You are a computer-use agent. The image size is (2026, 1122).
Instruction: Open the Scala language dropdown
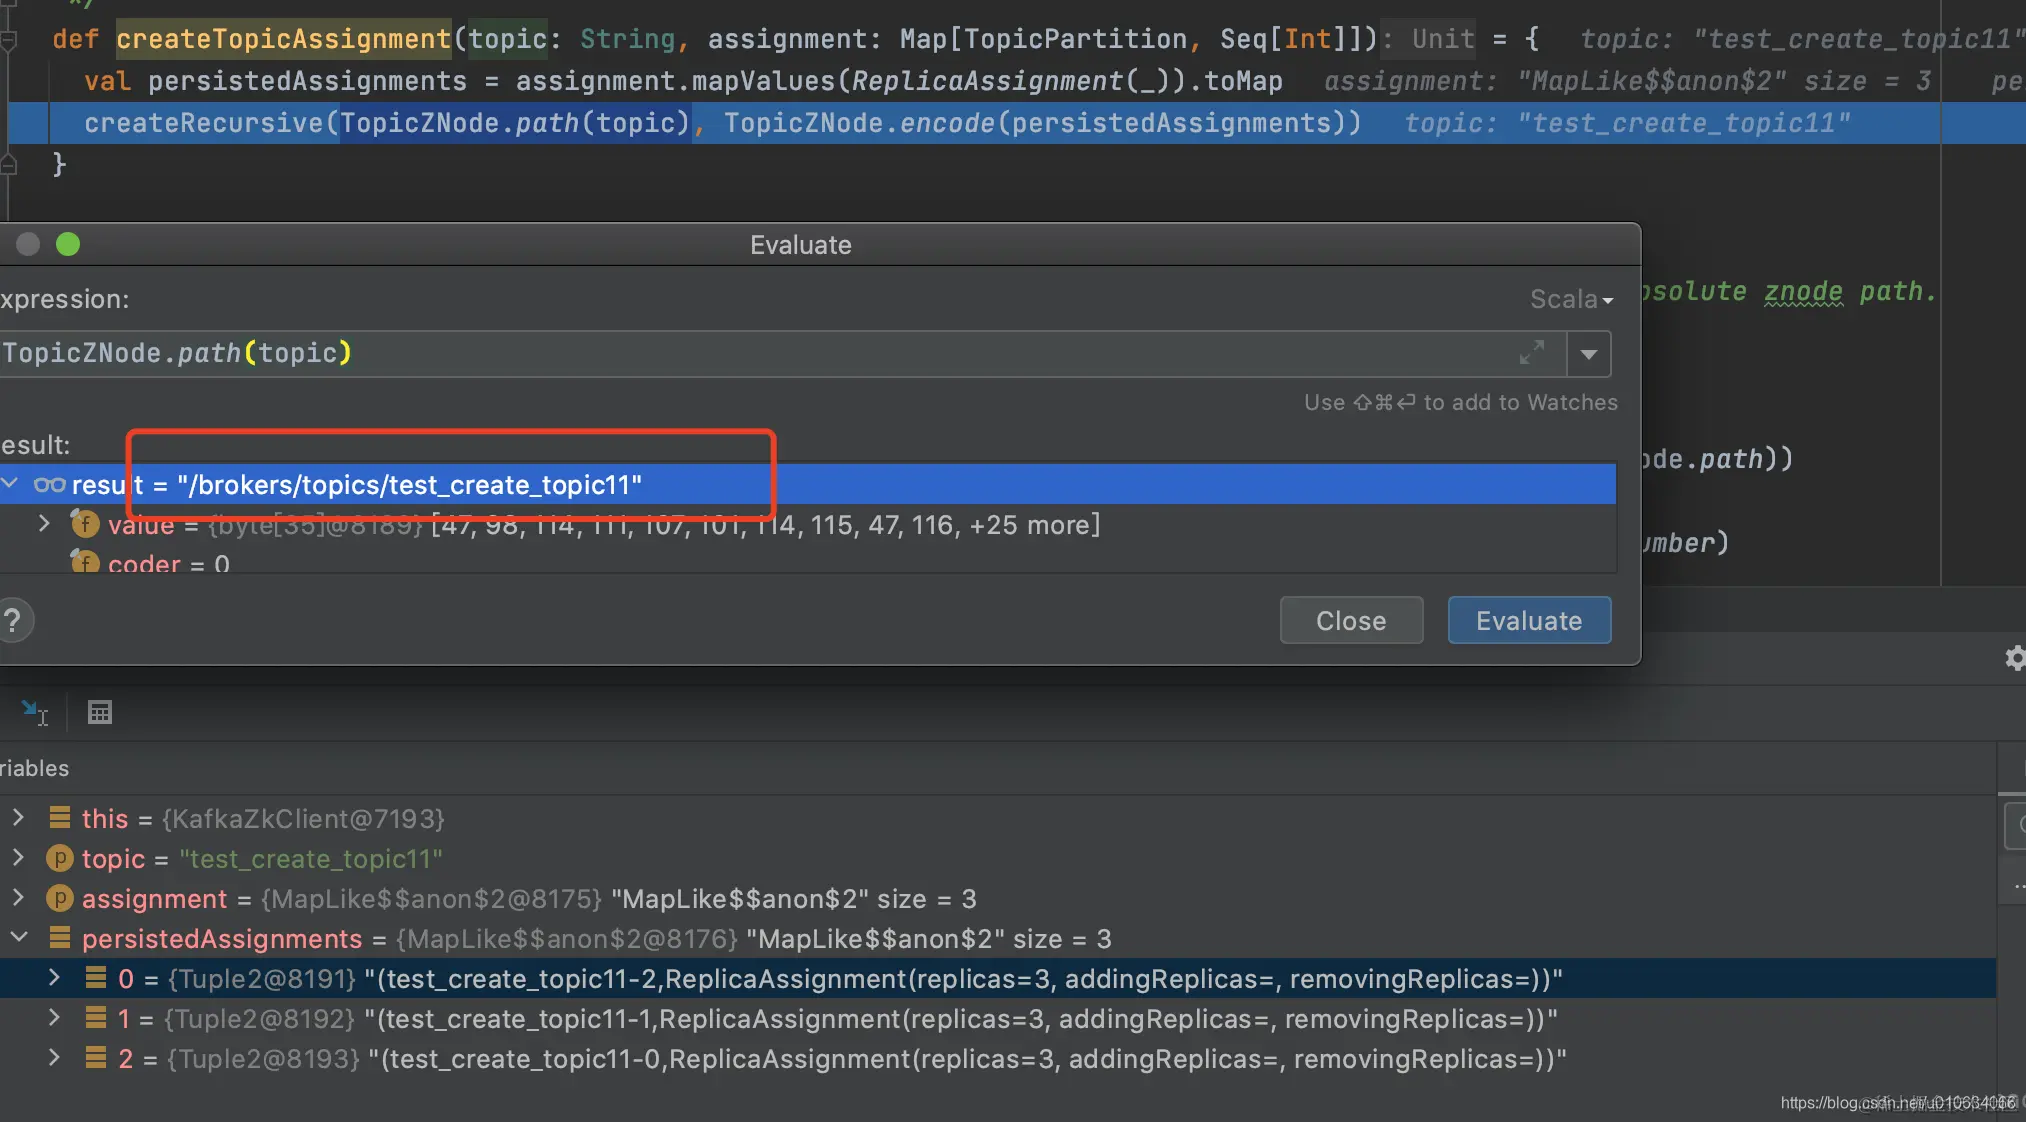[x=1571, y=299]
